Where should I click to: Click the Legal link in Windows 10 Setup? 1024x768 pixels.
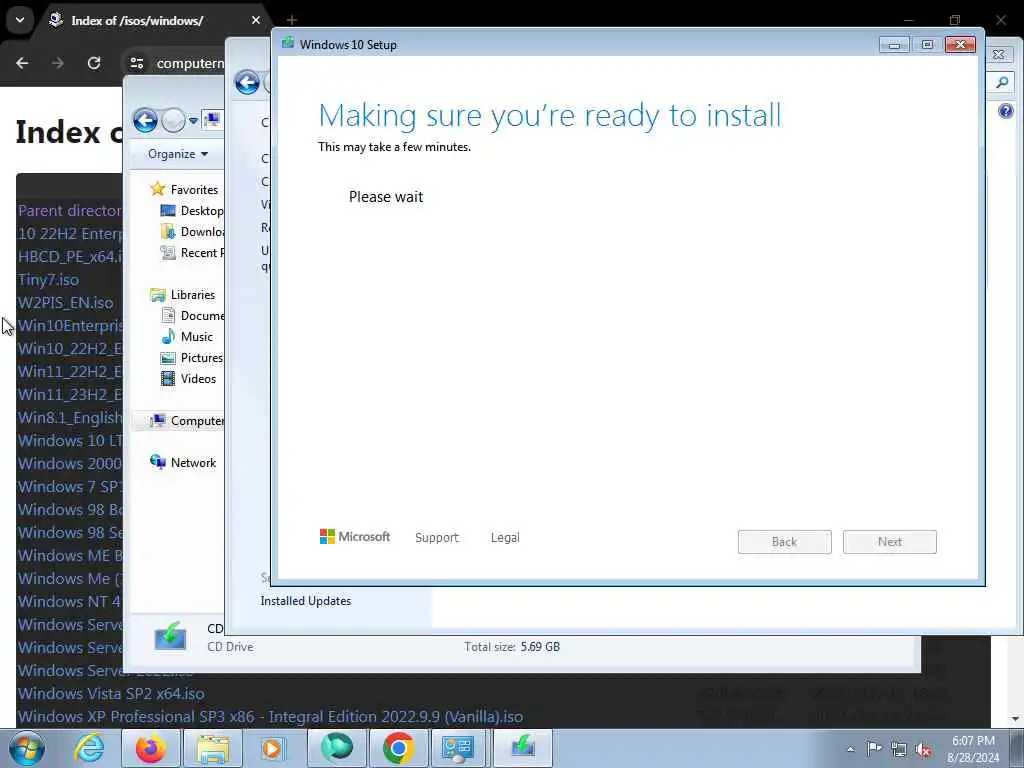[x=505, y=537]
